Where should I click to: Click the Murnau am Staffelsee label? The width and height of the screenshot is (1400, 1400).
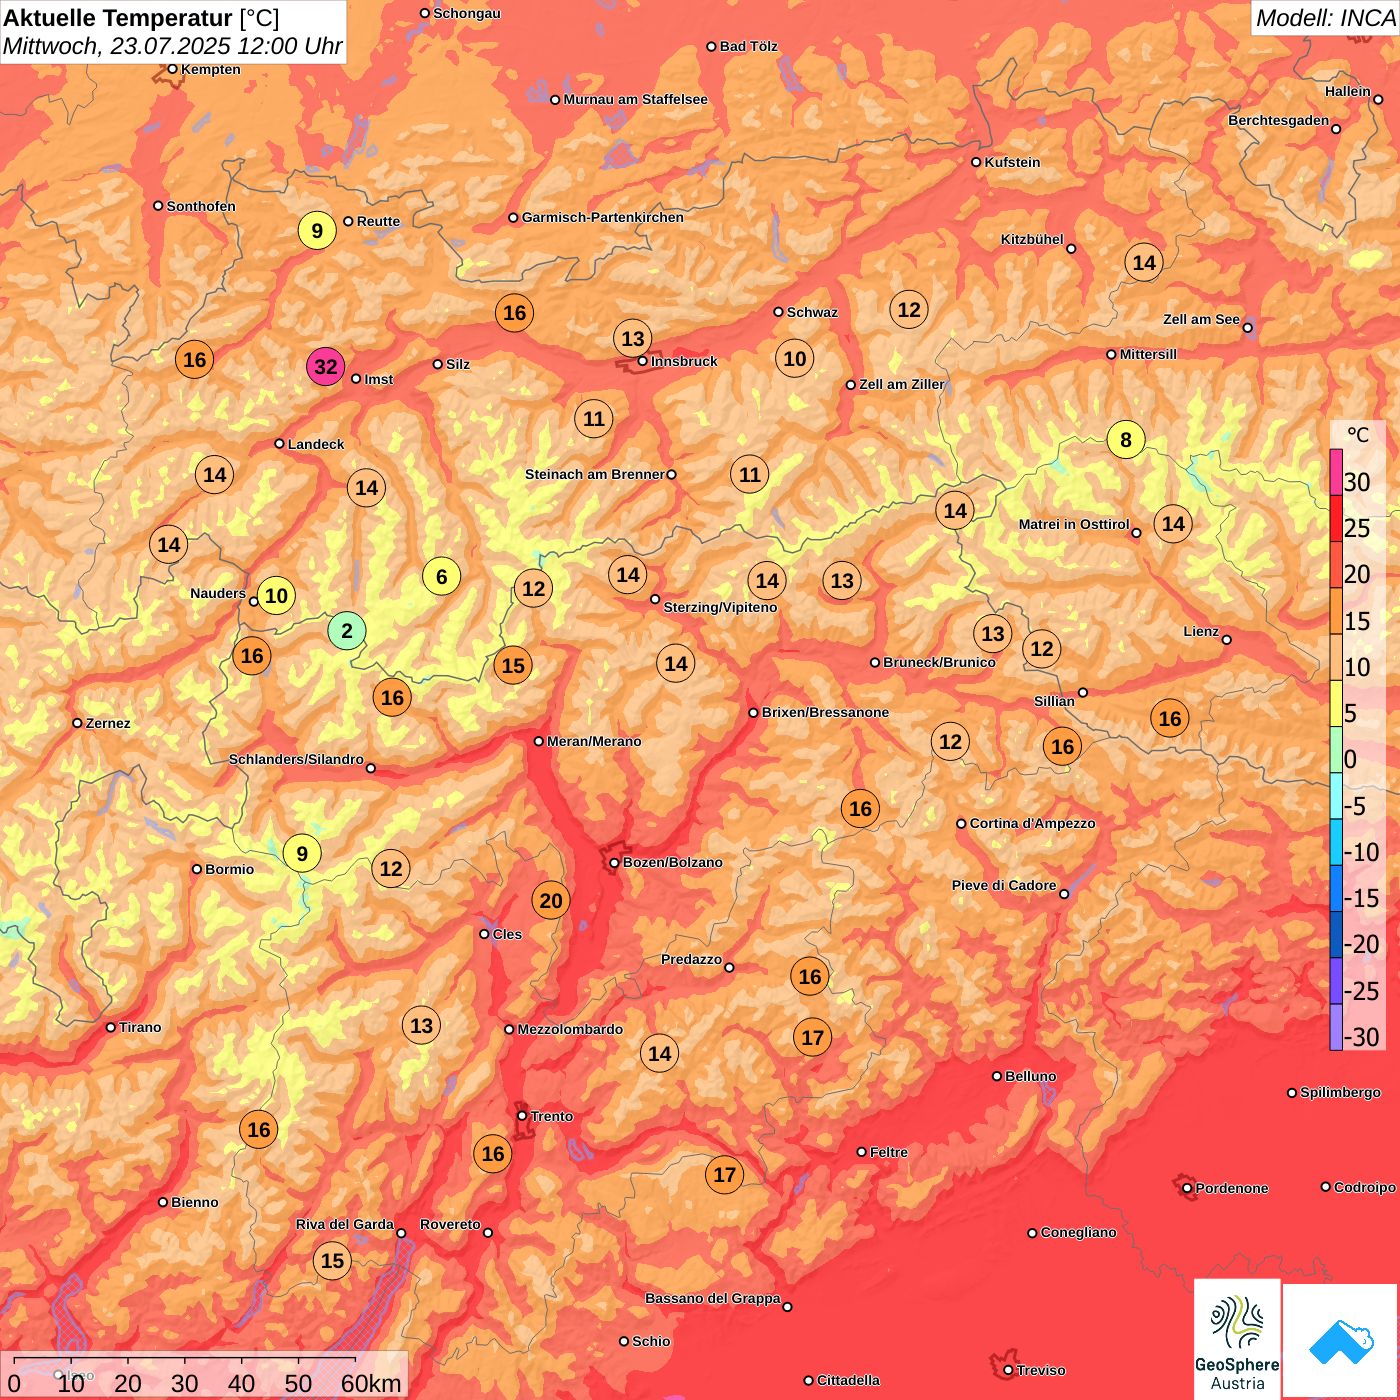(x=635, y=99)
